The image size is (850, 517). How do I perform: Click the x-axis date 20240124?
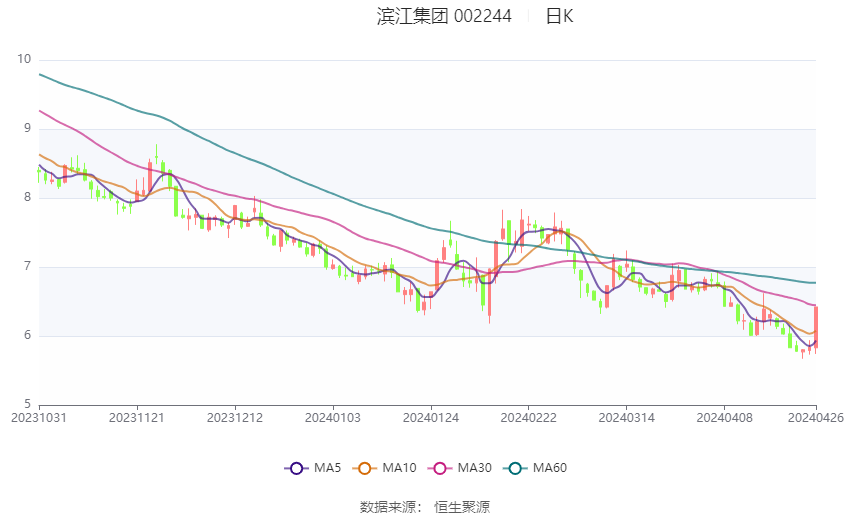click(431, 418)
